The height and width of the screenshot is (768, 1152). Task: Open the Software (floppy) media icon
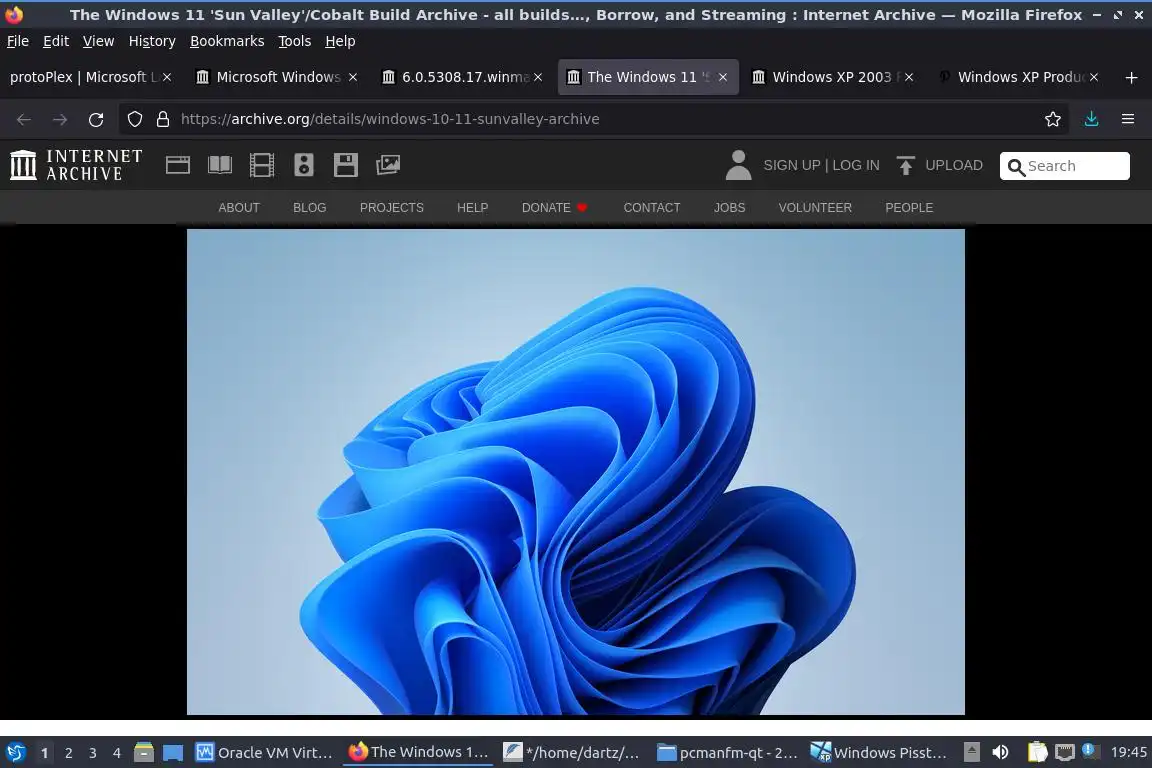pos(345,165)
